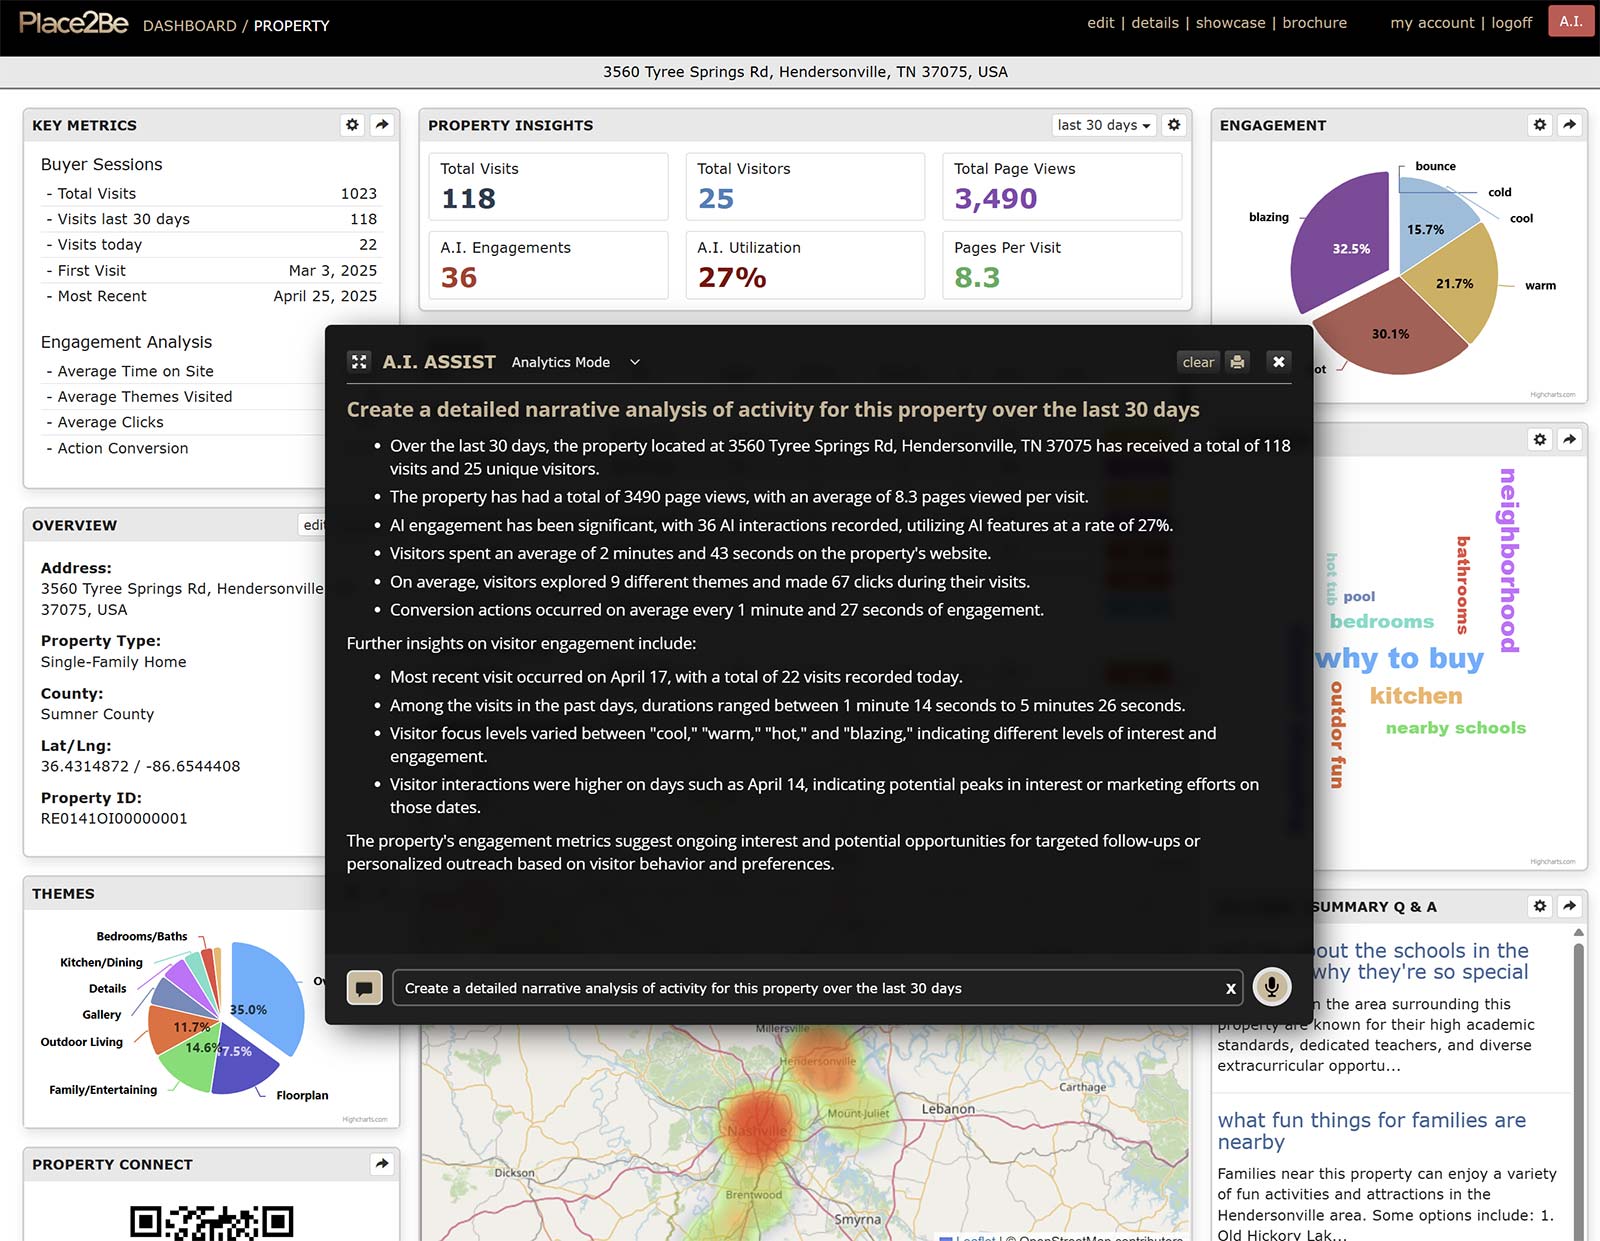The width and height of the screenshot is (1600, 1241).
Task: Share the Engagement panel via arrow icon
Action: tap(1569, 125)
